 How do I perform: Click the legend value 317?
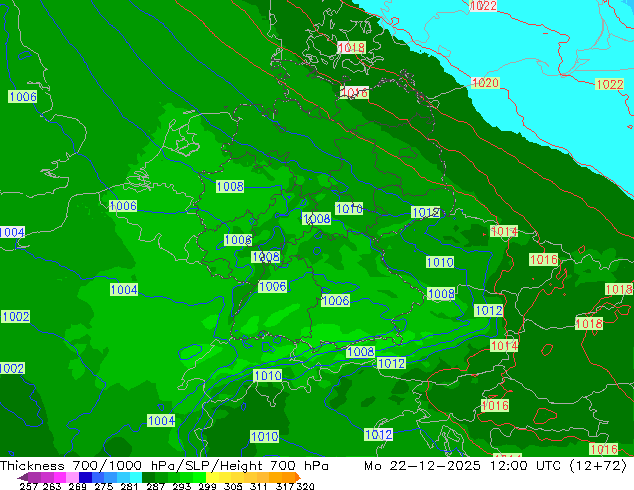(285, 486)
